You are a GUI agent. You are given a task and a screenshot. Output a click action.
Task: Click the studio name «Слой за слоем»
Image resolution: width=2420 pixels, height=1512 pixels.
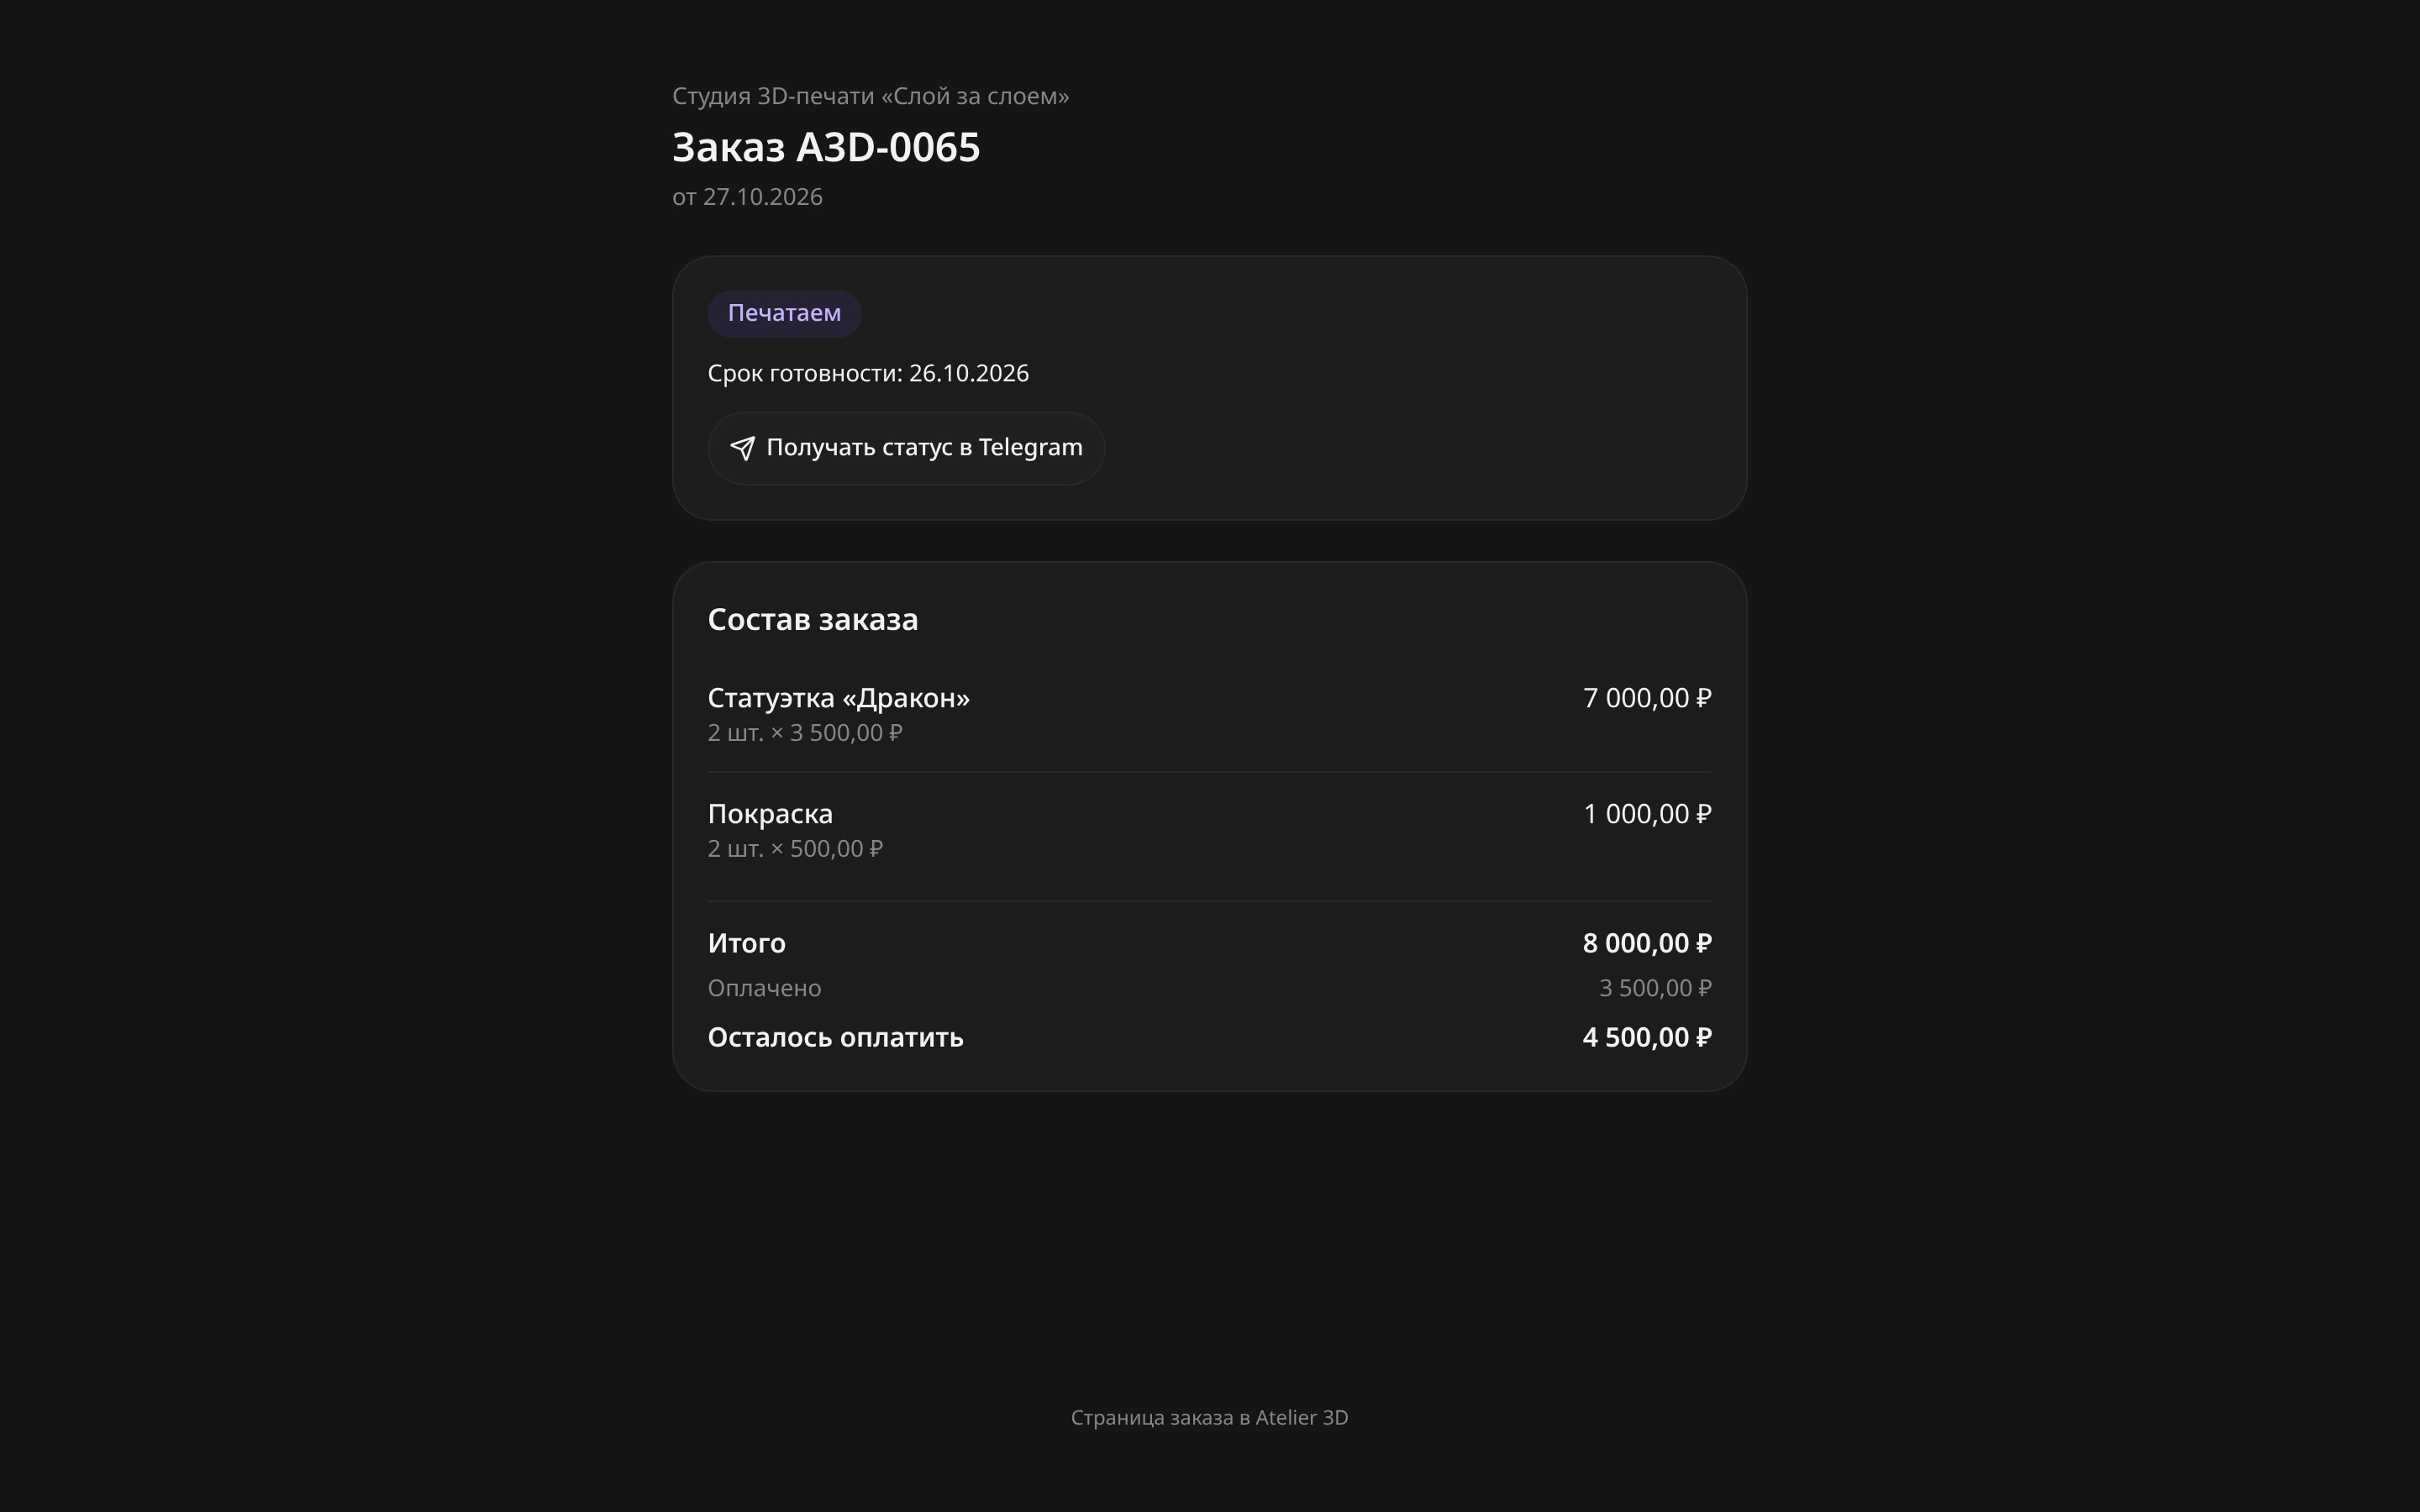coord(975,96)
